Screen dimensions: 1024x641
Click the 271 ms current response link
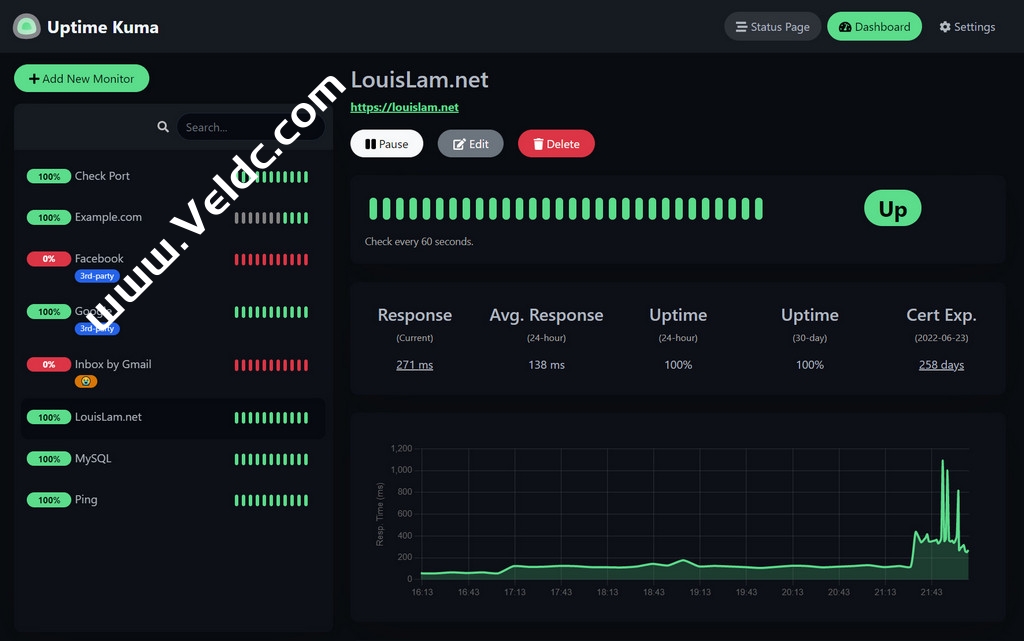point(414,364)
